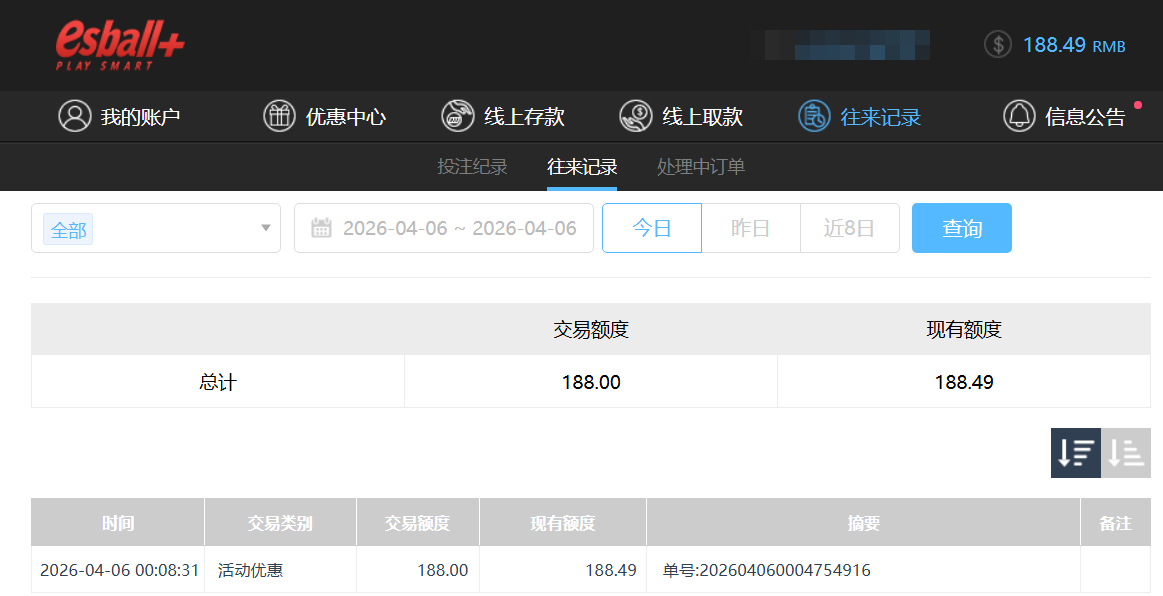This screenshot has width=1163, height=596.
Task: Open the 全部 transaction type dropdown
Action: click(155, 228)
